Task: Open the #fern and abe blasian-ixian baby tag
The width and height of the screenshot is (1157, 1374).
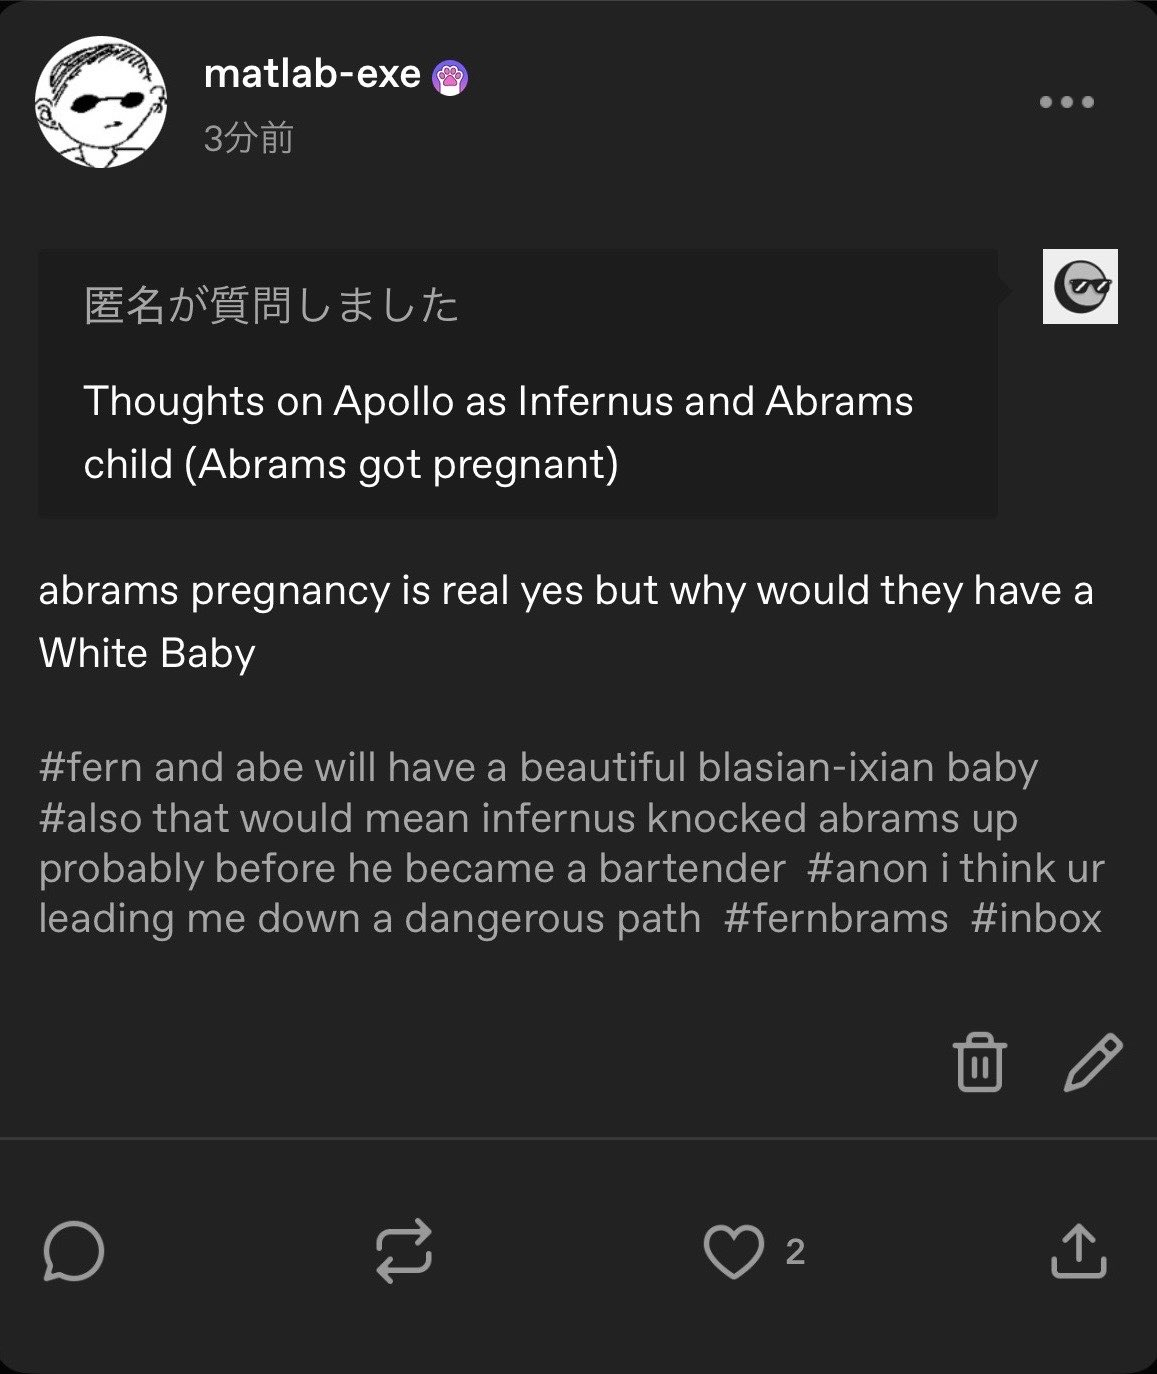Action: [x=538, y=768]
